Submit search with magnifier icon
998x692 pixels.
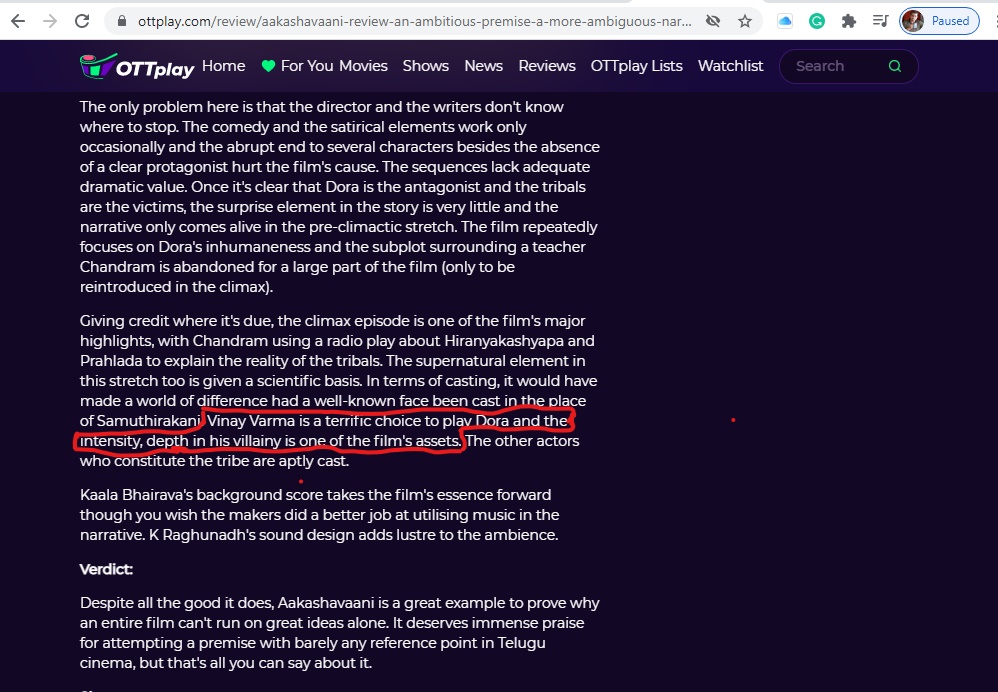click(x=895, y=66)
